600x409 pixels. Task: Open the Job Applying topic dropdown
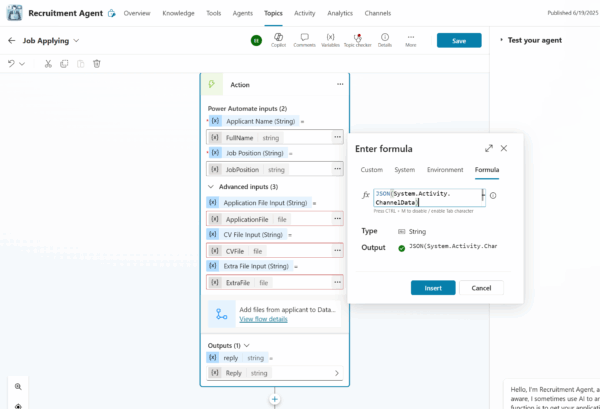76,41
